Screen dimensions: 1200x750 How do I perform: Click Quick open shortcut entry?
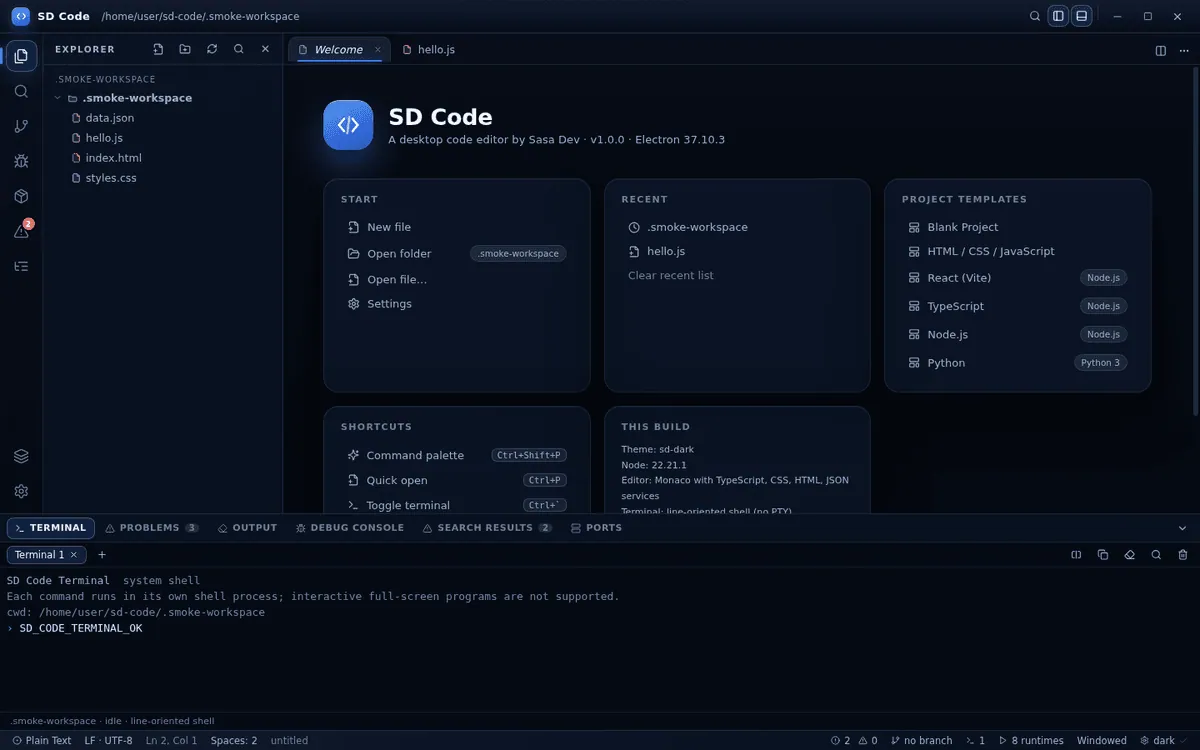pos(457,480)
